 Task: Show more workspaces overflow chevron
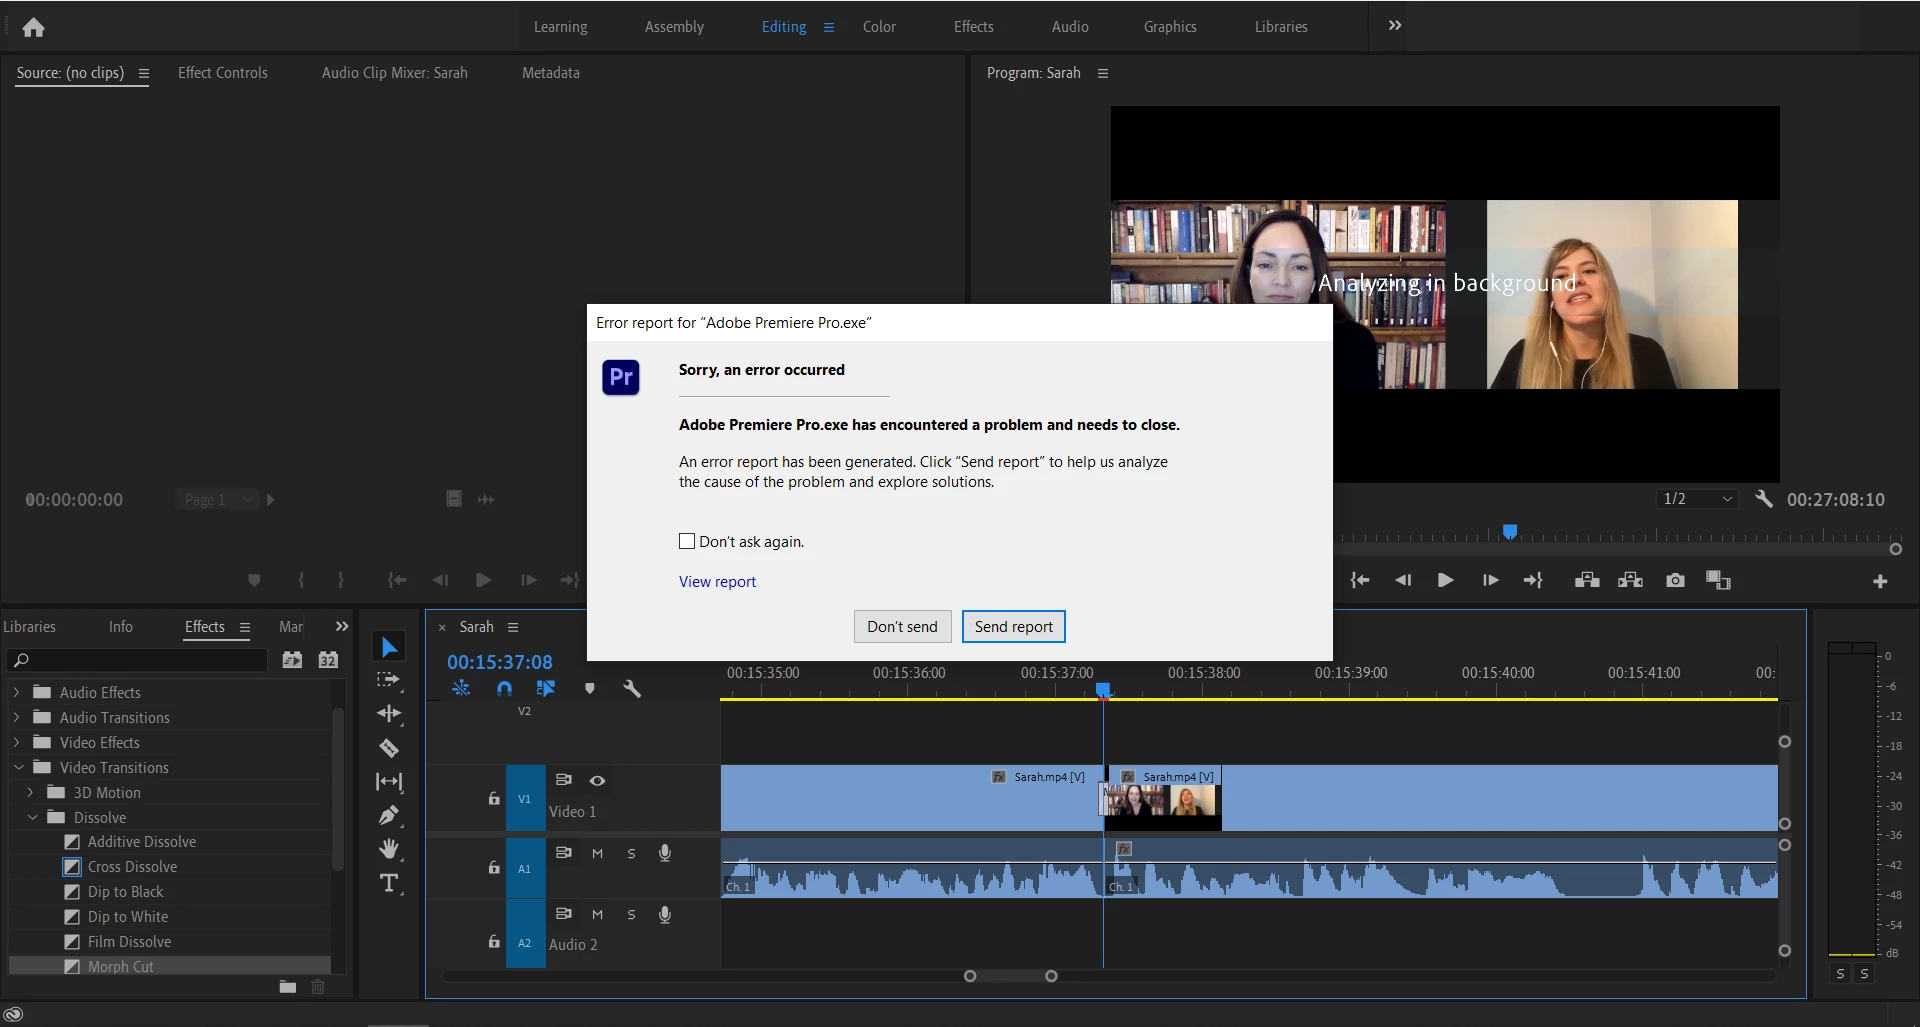click(1395, 26)
